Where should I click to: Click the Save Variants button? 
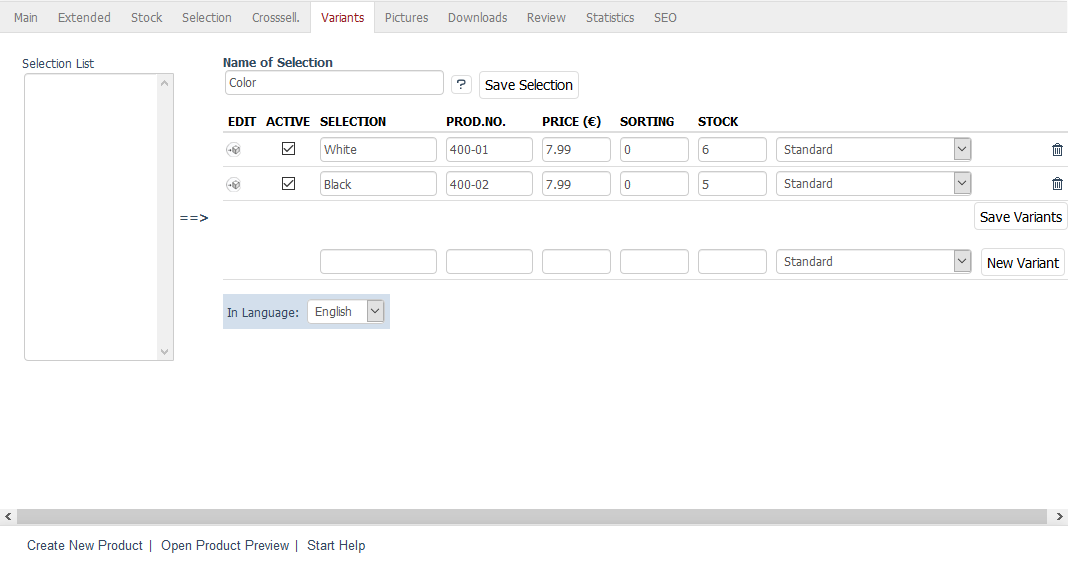(x=1020, y=217)
